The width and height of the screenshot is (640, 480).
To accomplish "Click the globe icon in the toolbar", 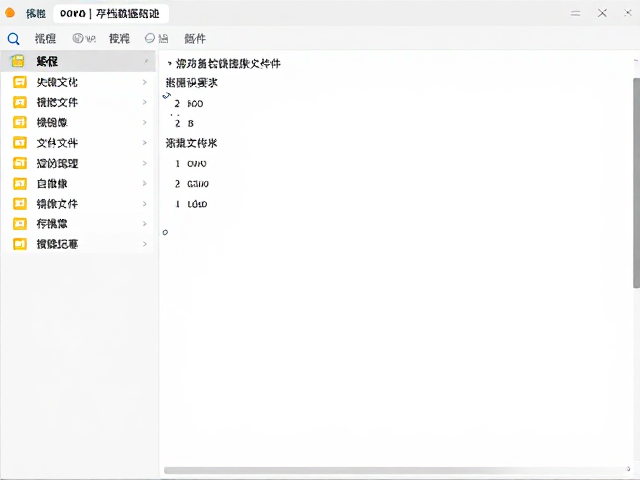I will [x=78, y=38].
